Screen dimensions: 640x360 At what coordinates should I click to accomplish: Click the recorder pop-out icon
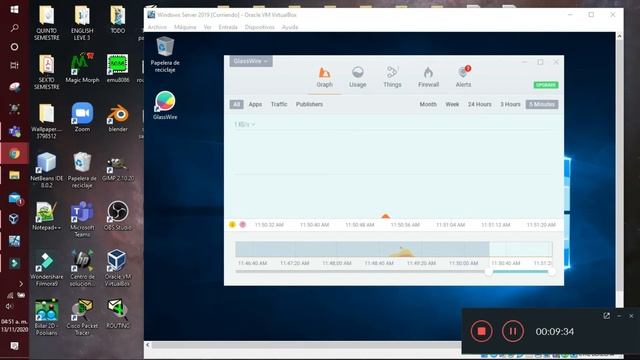(x=607, y=316)
